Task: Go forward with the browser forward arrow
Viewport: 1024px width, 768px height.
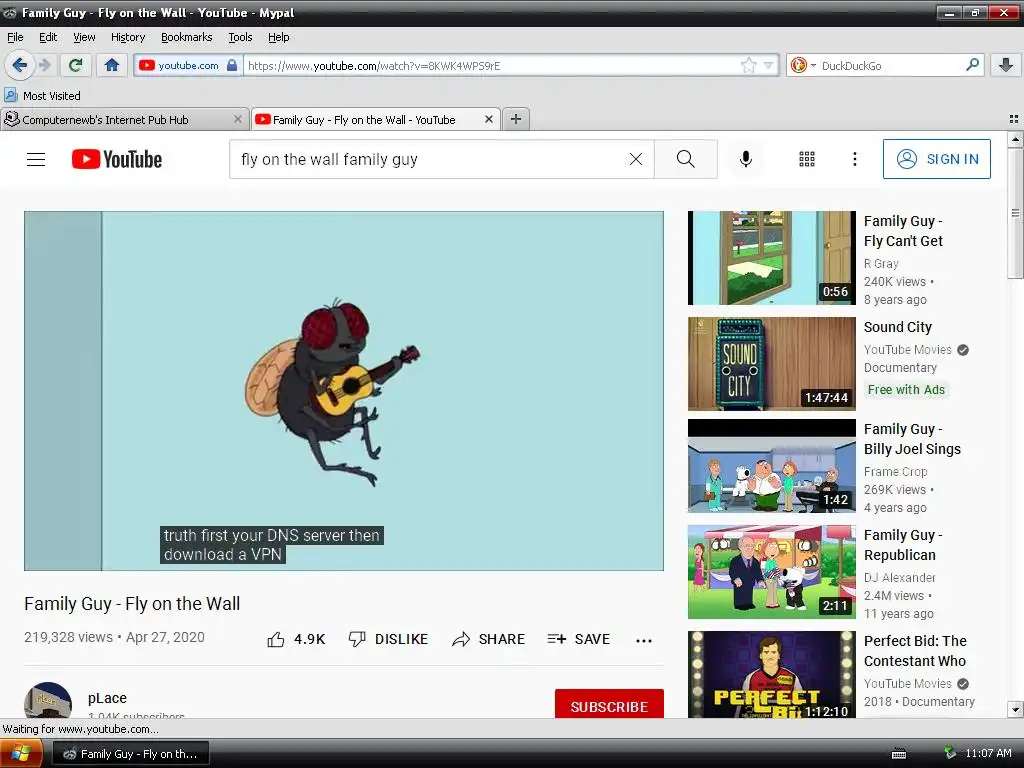Action: pyautogui.click(x=44, y=65)
